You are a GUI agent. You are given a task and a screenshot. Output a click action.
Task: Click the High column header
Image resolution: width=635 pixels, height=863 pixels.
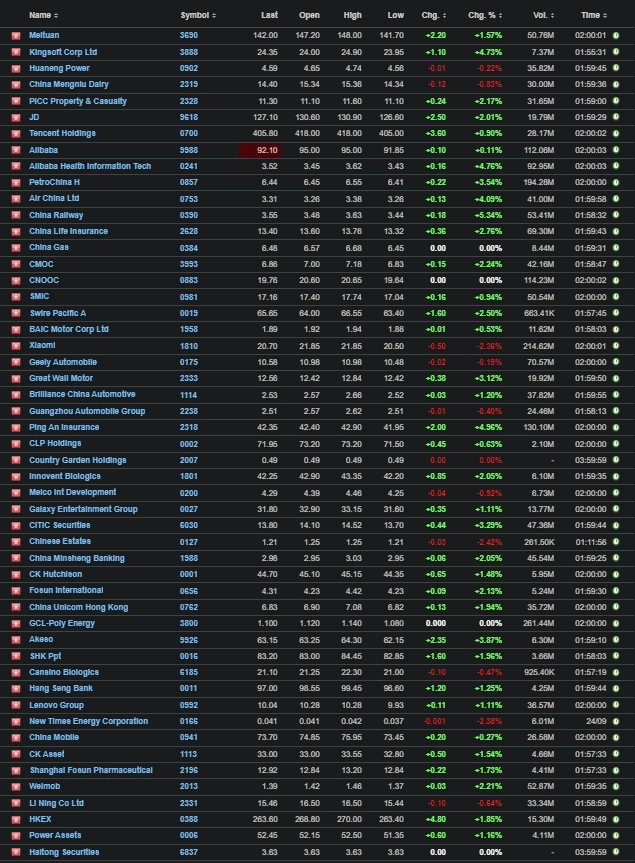352,15
